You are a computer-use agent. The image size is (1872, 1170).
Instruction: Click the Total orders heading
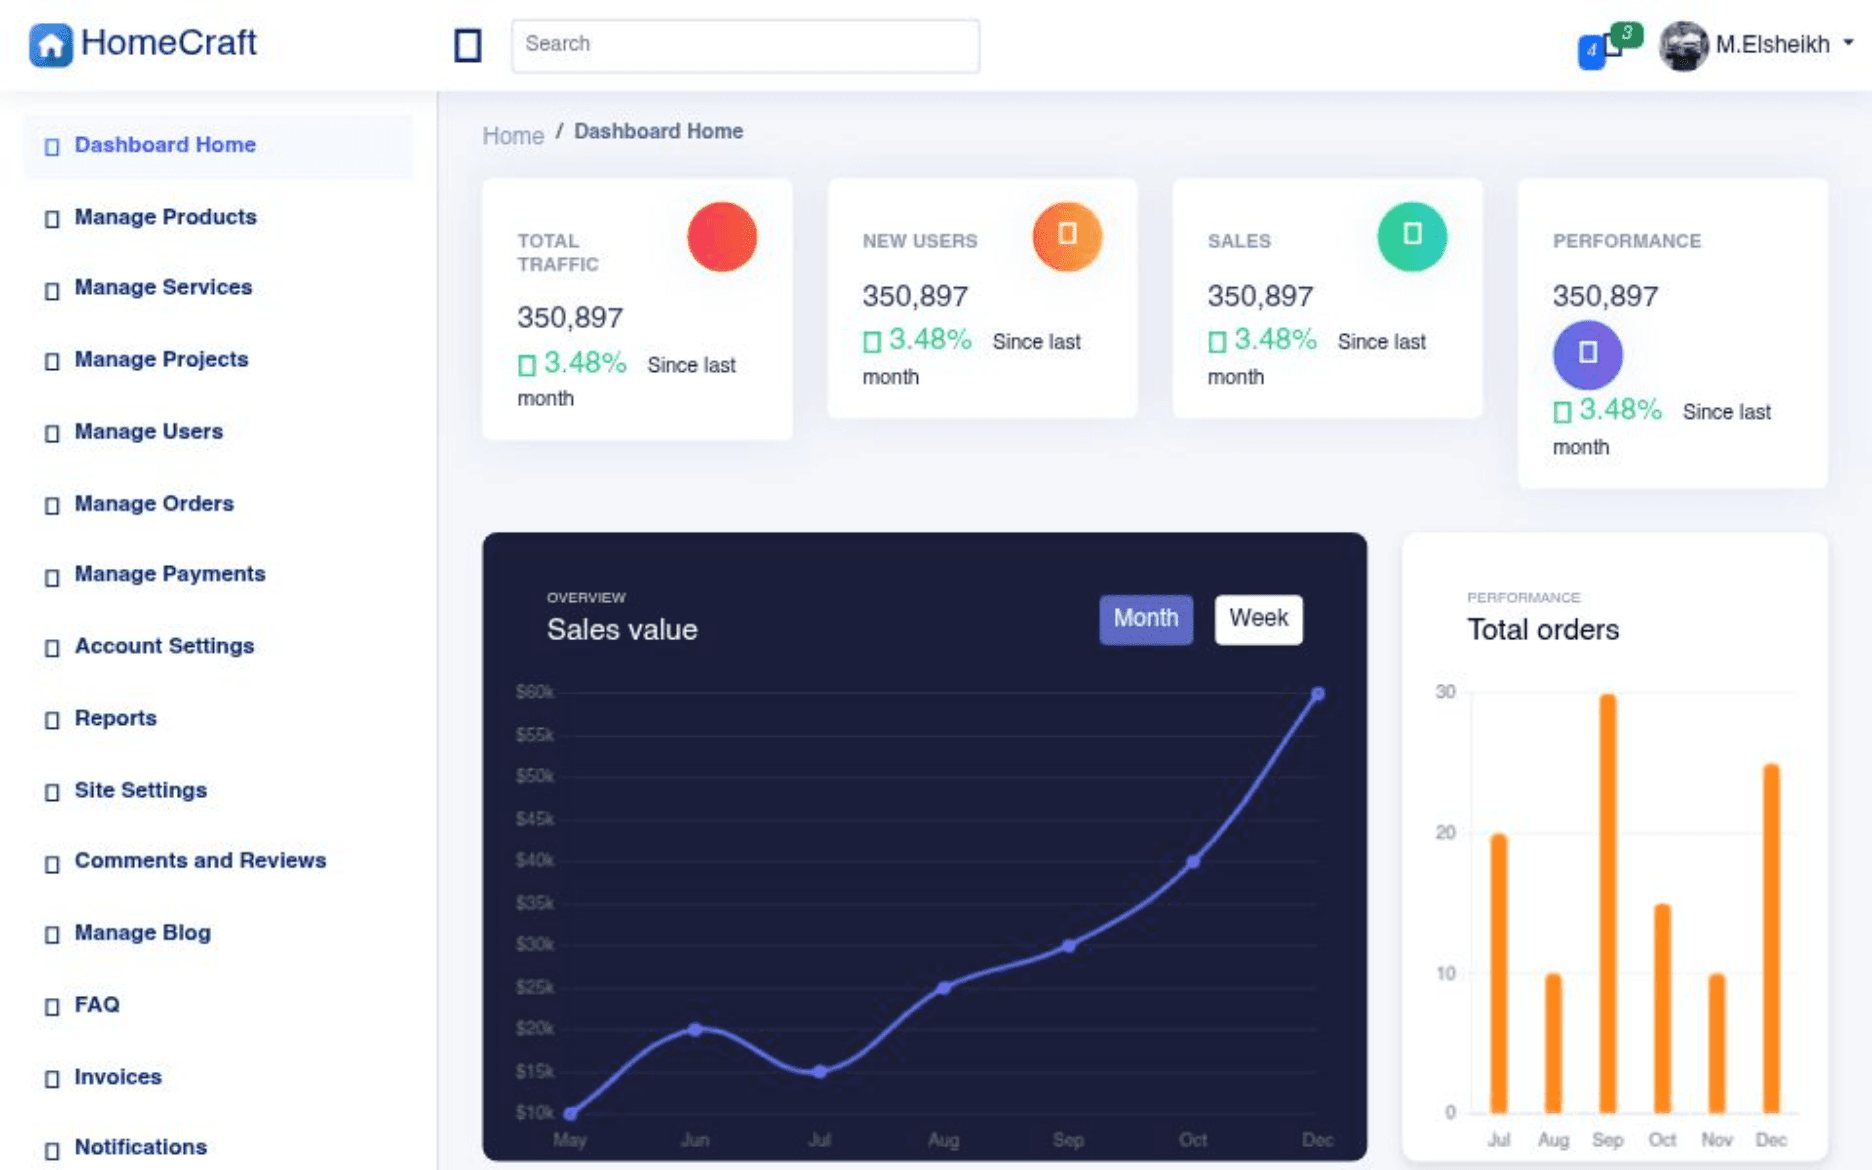click(x=1542, y=630)
